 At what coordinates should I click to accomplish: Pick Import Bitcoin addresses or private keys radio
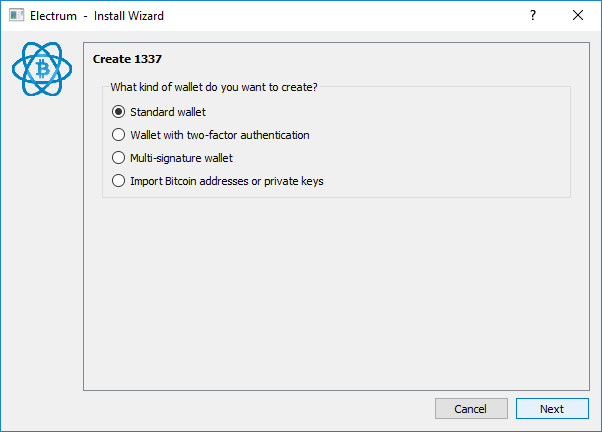click(118, 181)
